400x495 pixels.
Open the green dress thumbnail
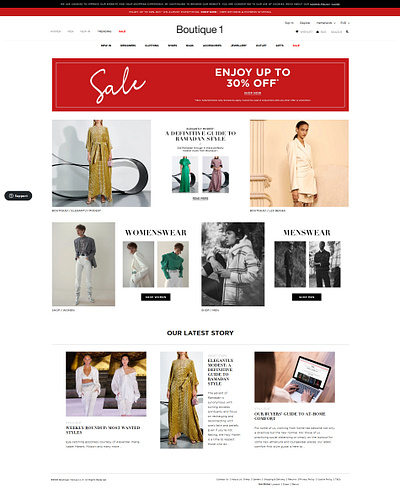coord(185,174)
